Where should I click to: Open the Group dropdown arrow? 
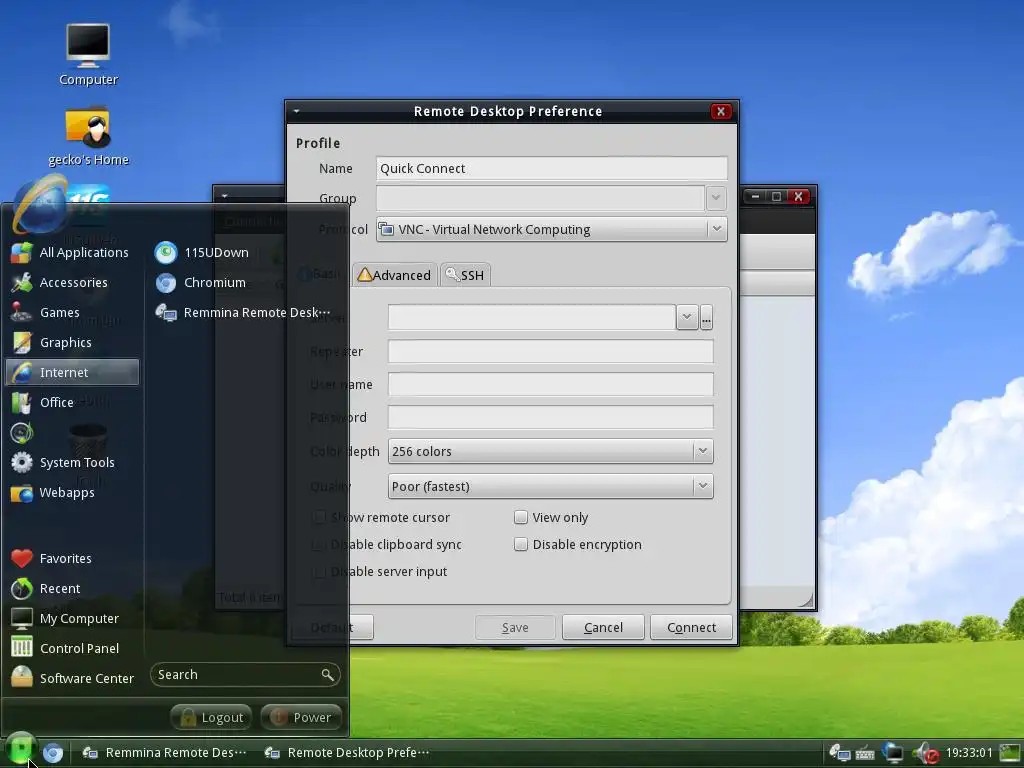[716, 198]
